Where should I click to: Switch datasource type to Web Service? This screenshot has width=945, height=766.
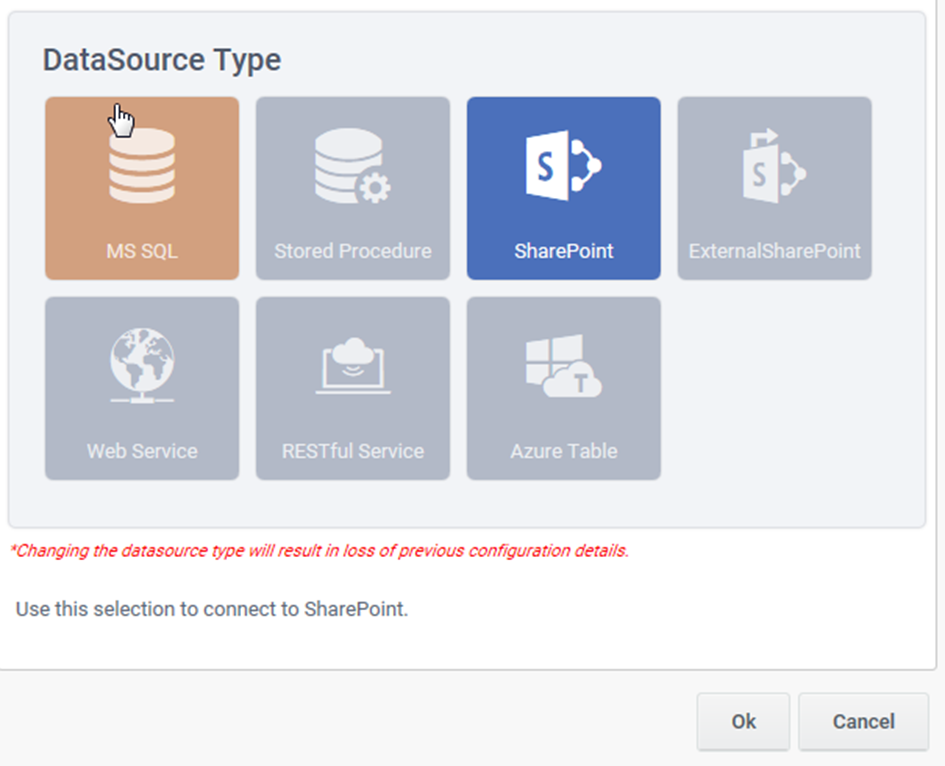click(141, 388)
